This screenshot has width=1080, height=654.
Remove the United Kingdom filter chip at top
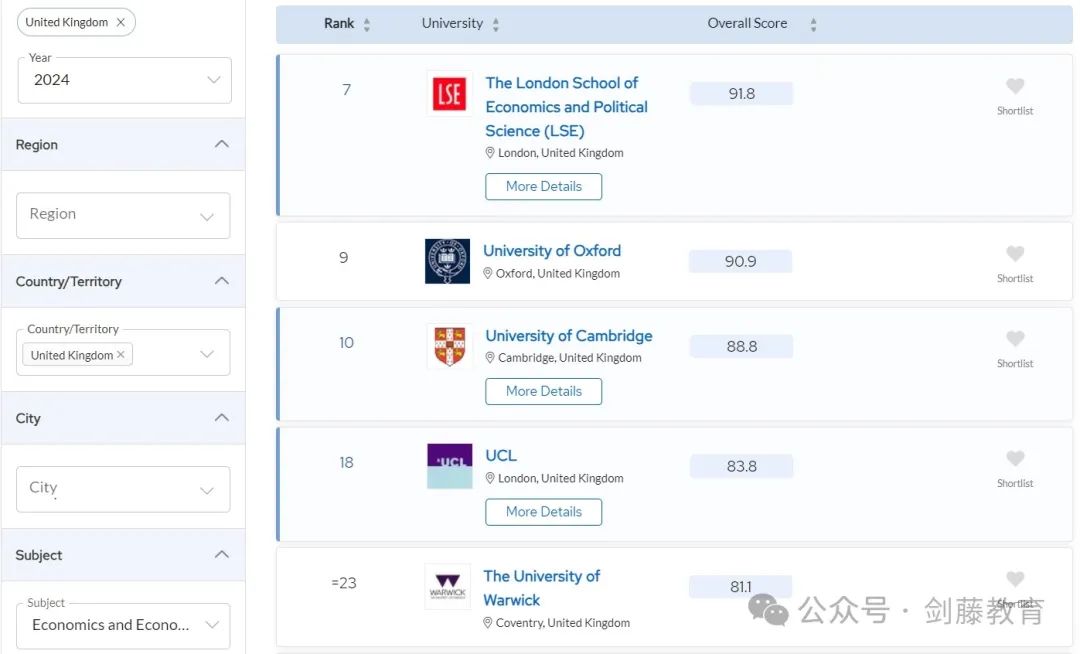(121, 22)
